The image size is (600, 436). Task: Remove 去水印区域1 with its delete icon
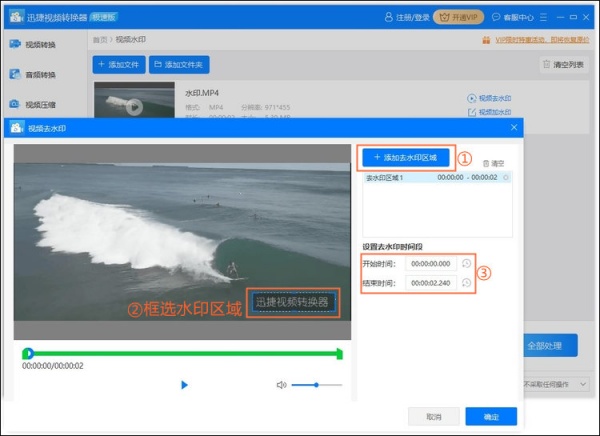point(506,177)
